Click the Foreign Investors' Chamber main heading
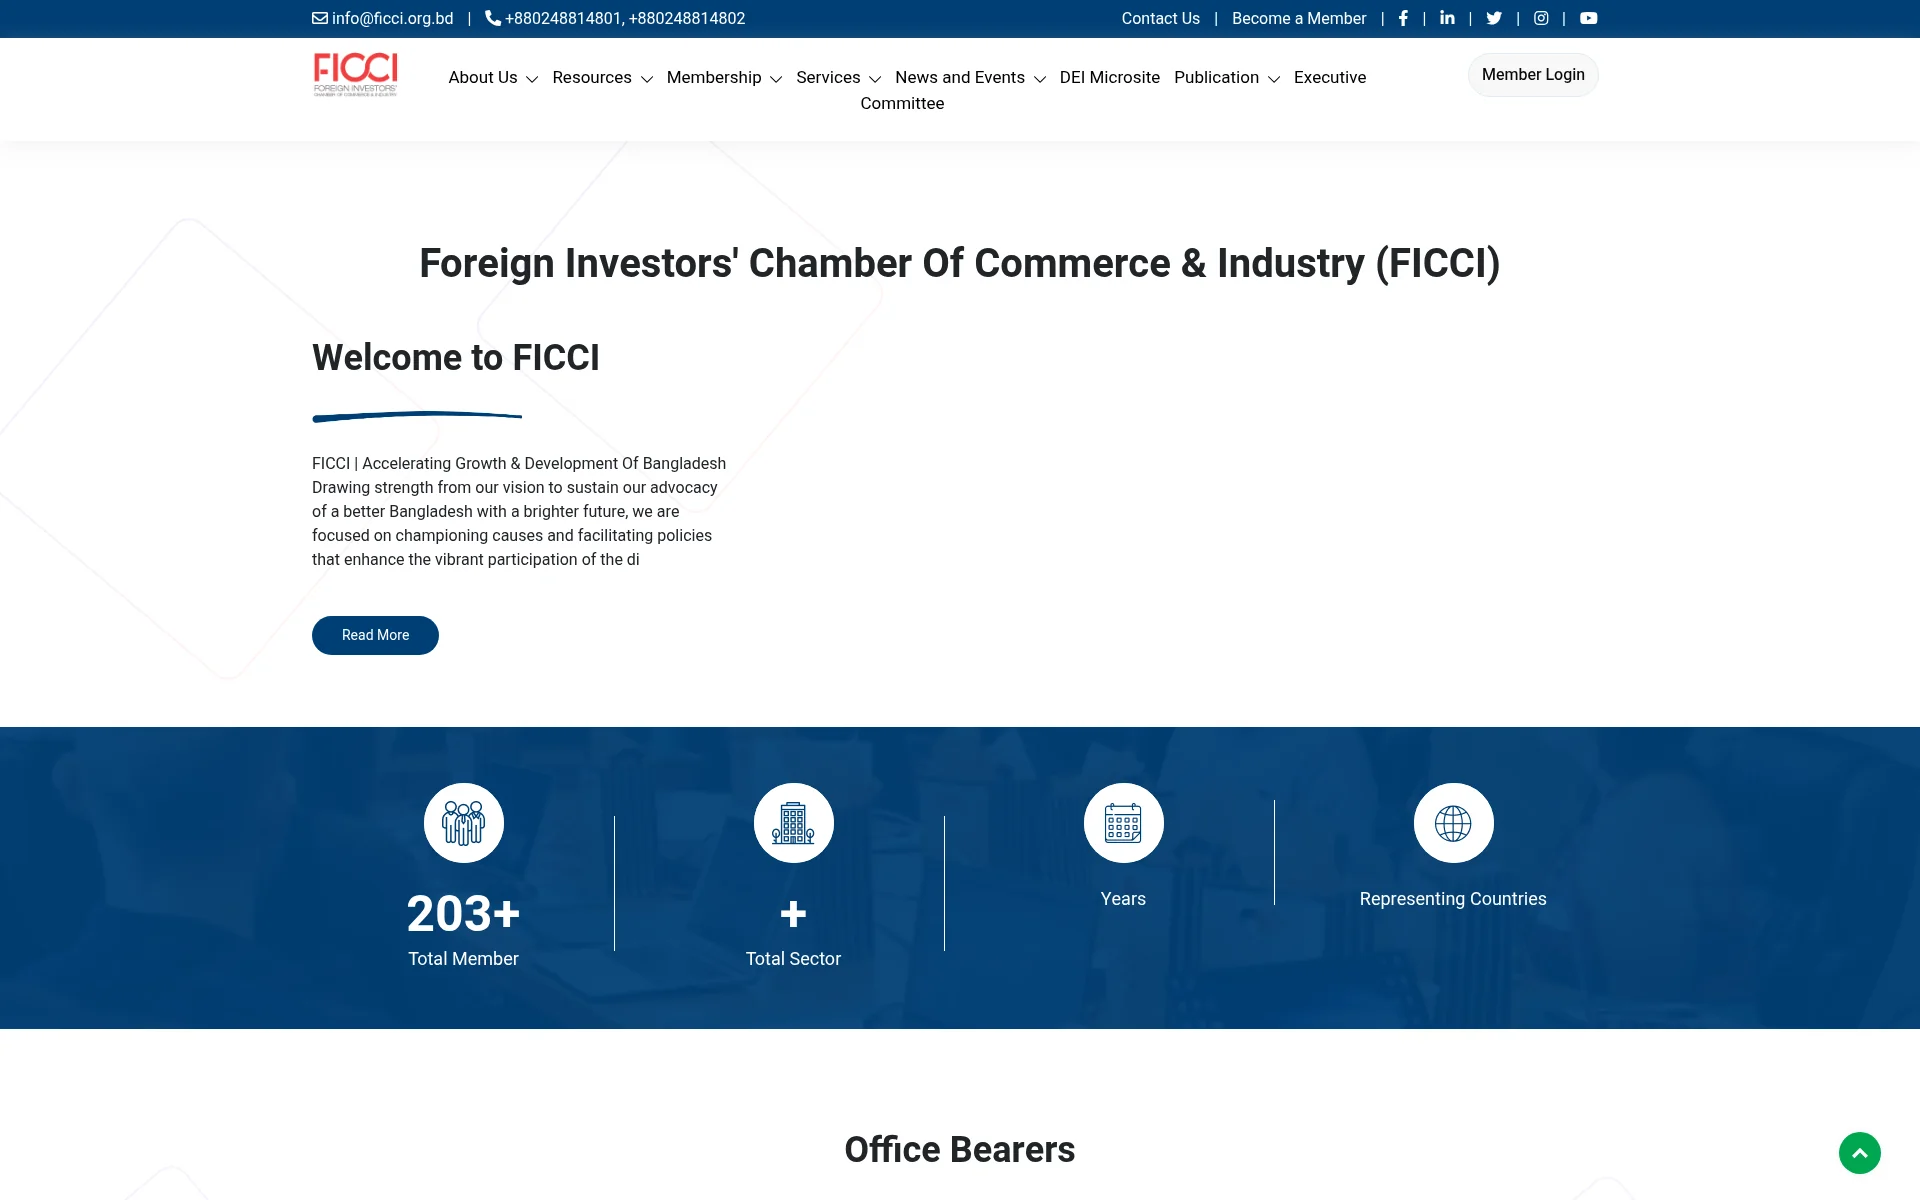This screenshot has height=1200, width=1920. pos(960,263)
